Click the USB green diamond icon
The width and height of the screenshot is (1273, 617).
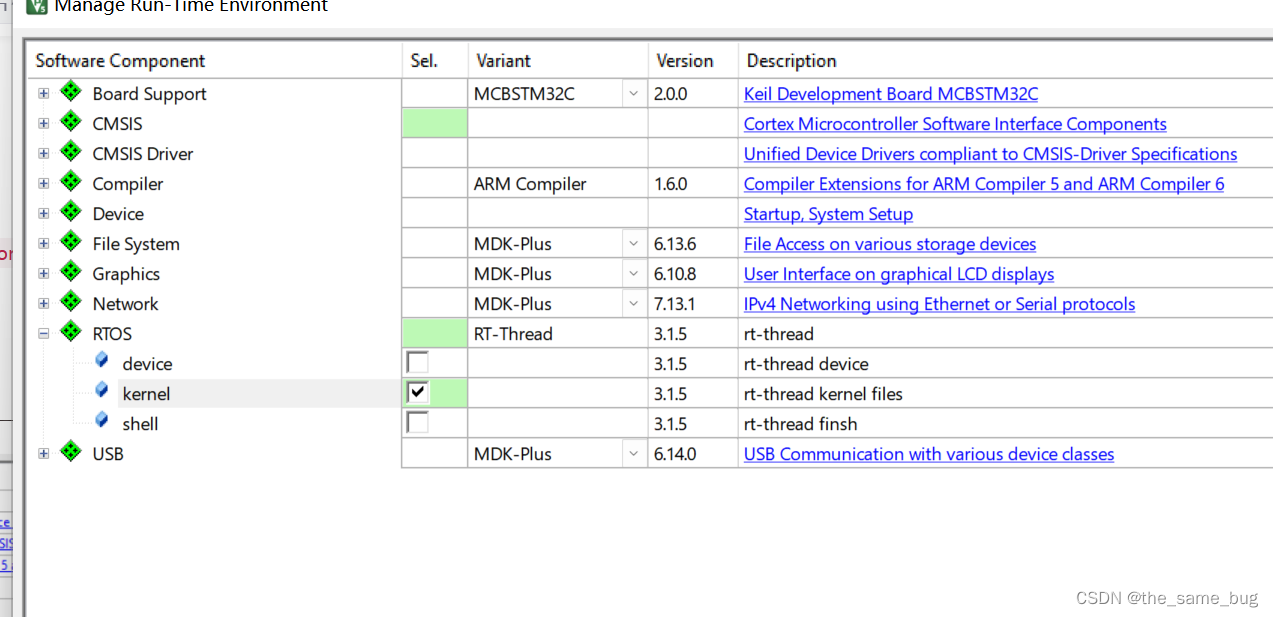70,452
